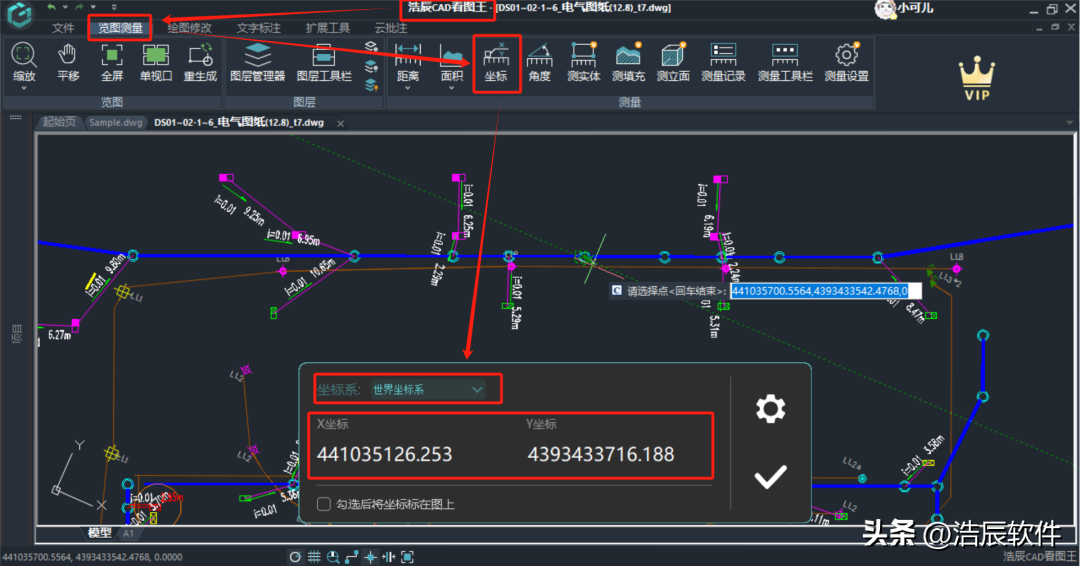
Task: Switch to the 扩展工具 ribbon tab
Action: [328, 28]
